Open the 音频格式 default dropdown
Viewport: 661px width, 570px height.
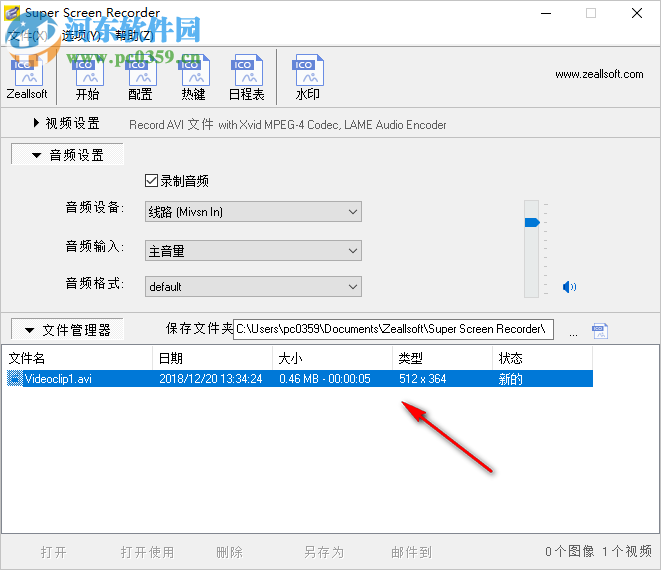(x=253, y=287)
